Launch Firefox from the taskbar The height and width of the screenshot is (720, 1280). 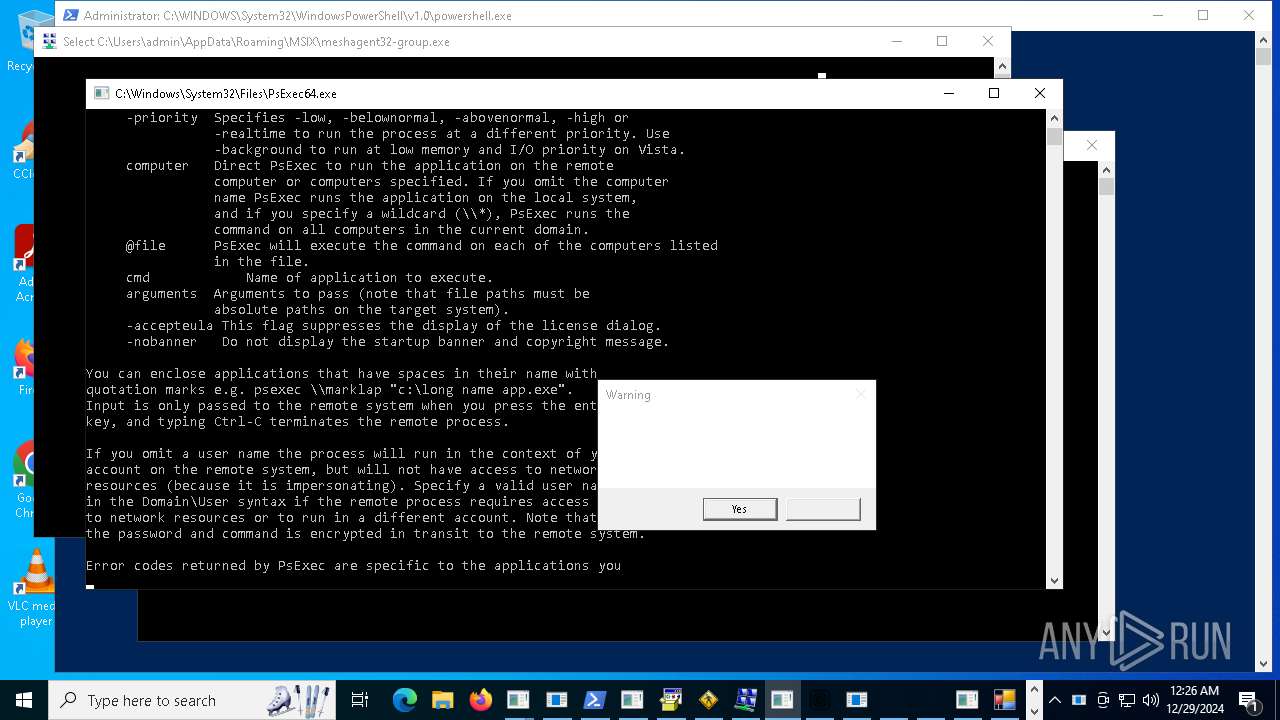[x=481, y=700]
